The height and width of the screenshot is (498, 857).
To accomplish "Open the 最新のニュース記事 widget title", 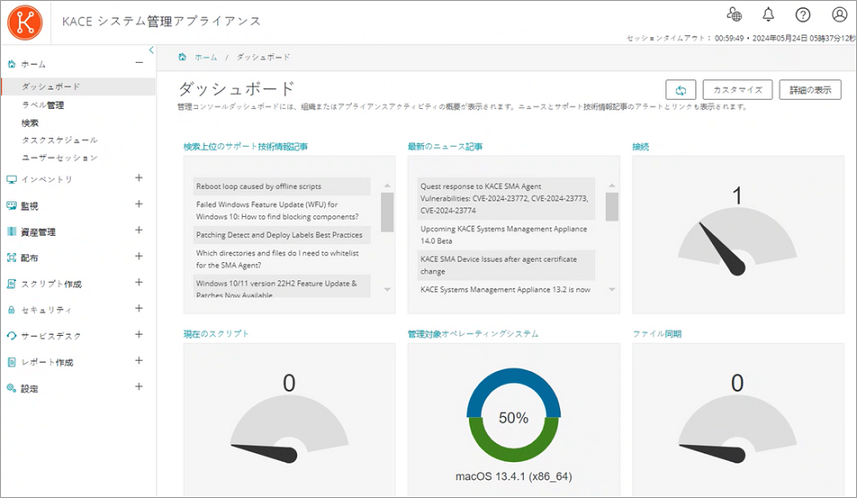I will pos(445,147).
